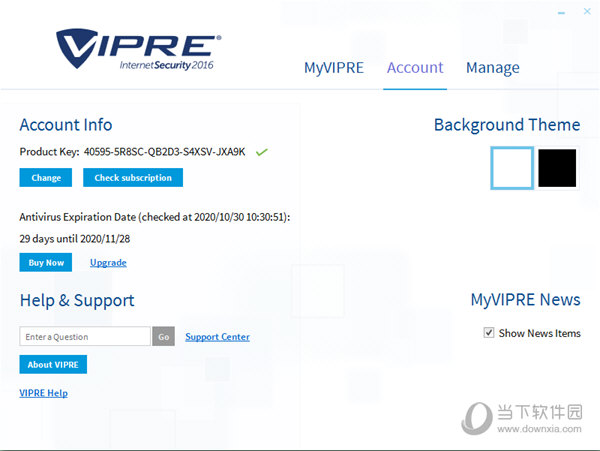Image resolution: width=600 pixels, height=451 pixels.
Task: Switch to the Account tab
Action: 415,68
